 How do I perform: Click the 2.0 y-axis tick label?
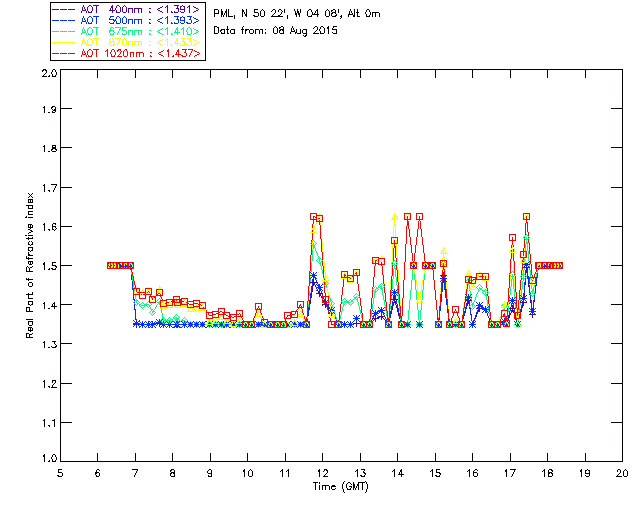[49, 74]
